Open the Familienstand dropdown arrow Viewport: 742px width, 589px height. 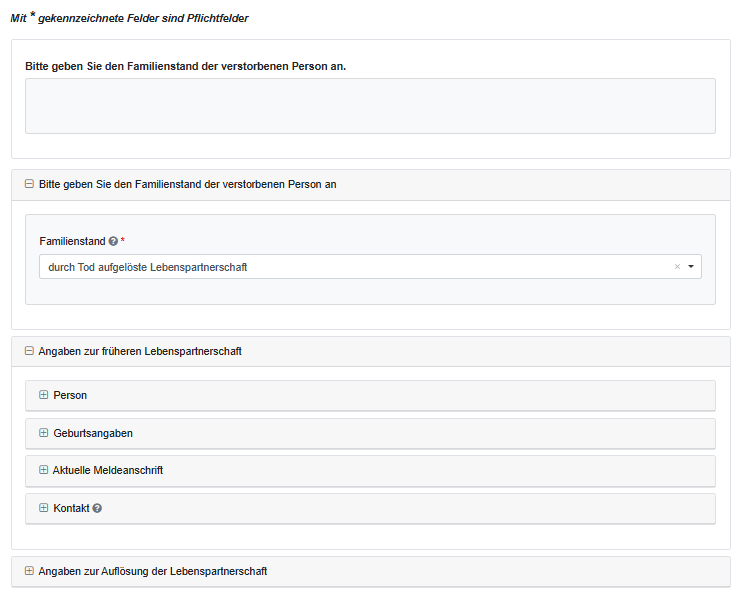(x=691, y=267)
